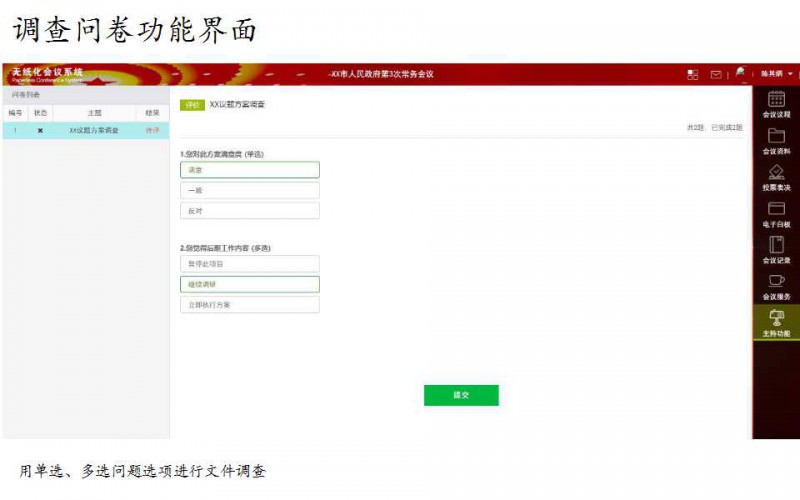Click the 待评 result link in row 1
This screenshot has width=800, height=500.
click(152, 131)
